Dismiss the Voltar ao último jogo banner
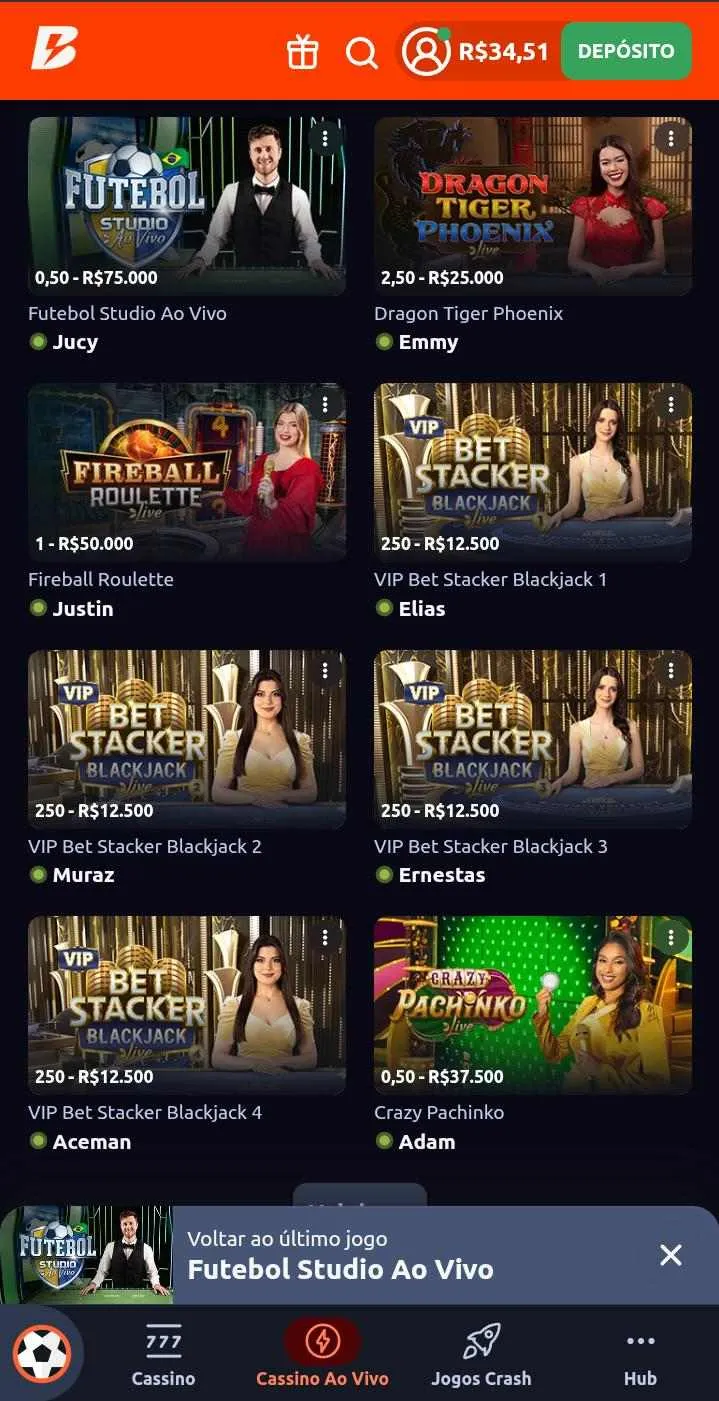 pyautogui.click(x=671, y=1255)
